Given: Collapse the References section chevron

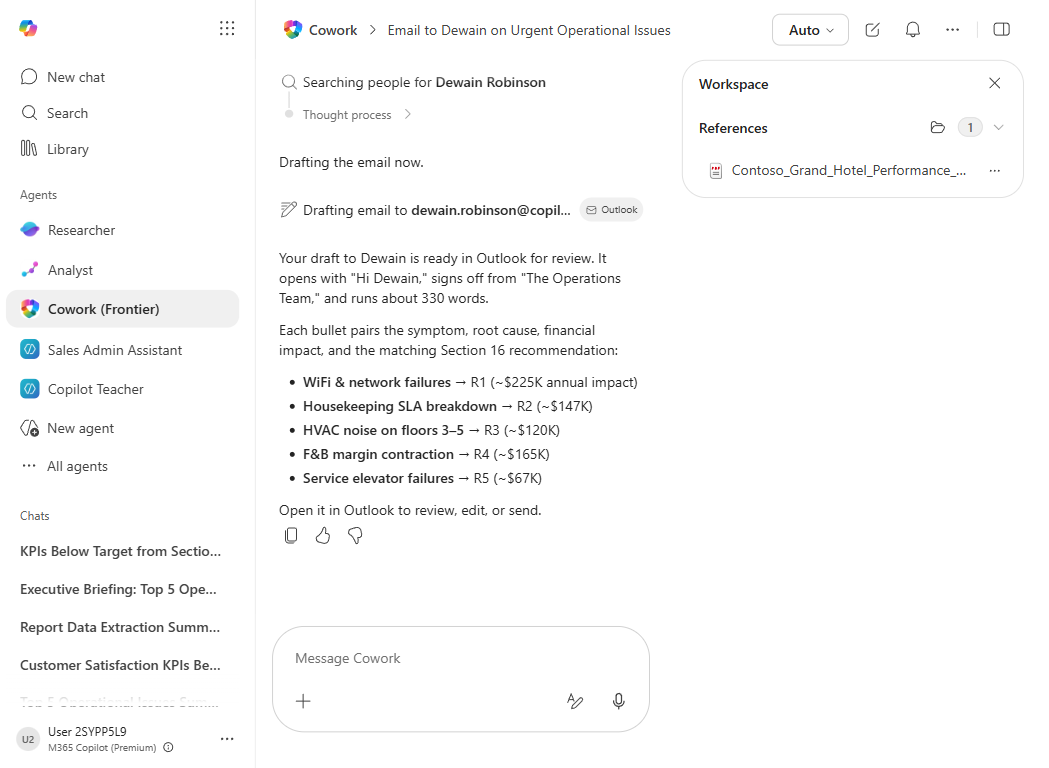Looking at the screenshot, I should 999,127.
